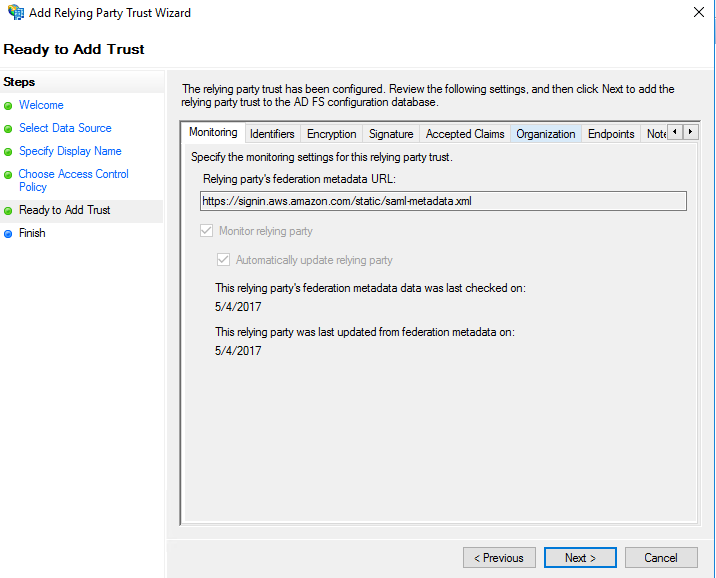
Task: Cancel the relying party trust wizard
Action: (x=661, y=558)
